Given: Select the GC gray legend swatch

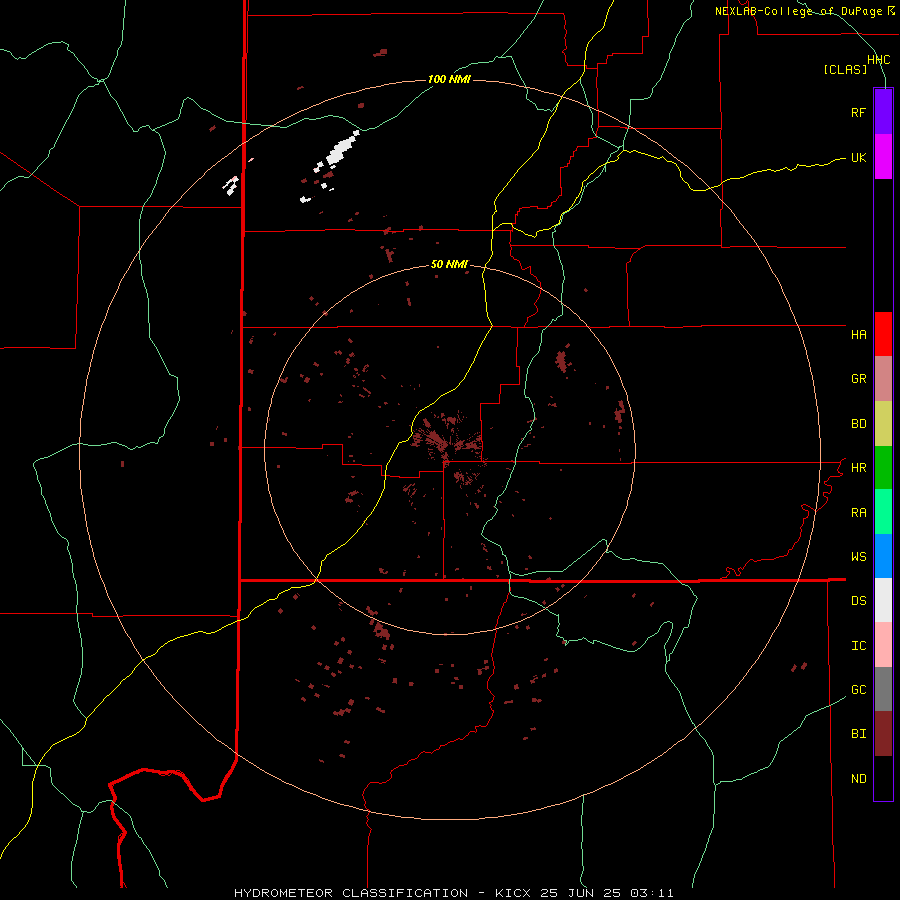Looking at the screenshot, I should 883,689.
